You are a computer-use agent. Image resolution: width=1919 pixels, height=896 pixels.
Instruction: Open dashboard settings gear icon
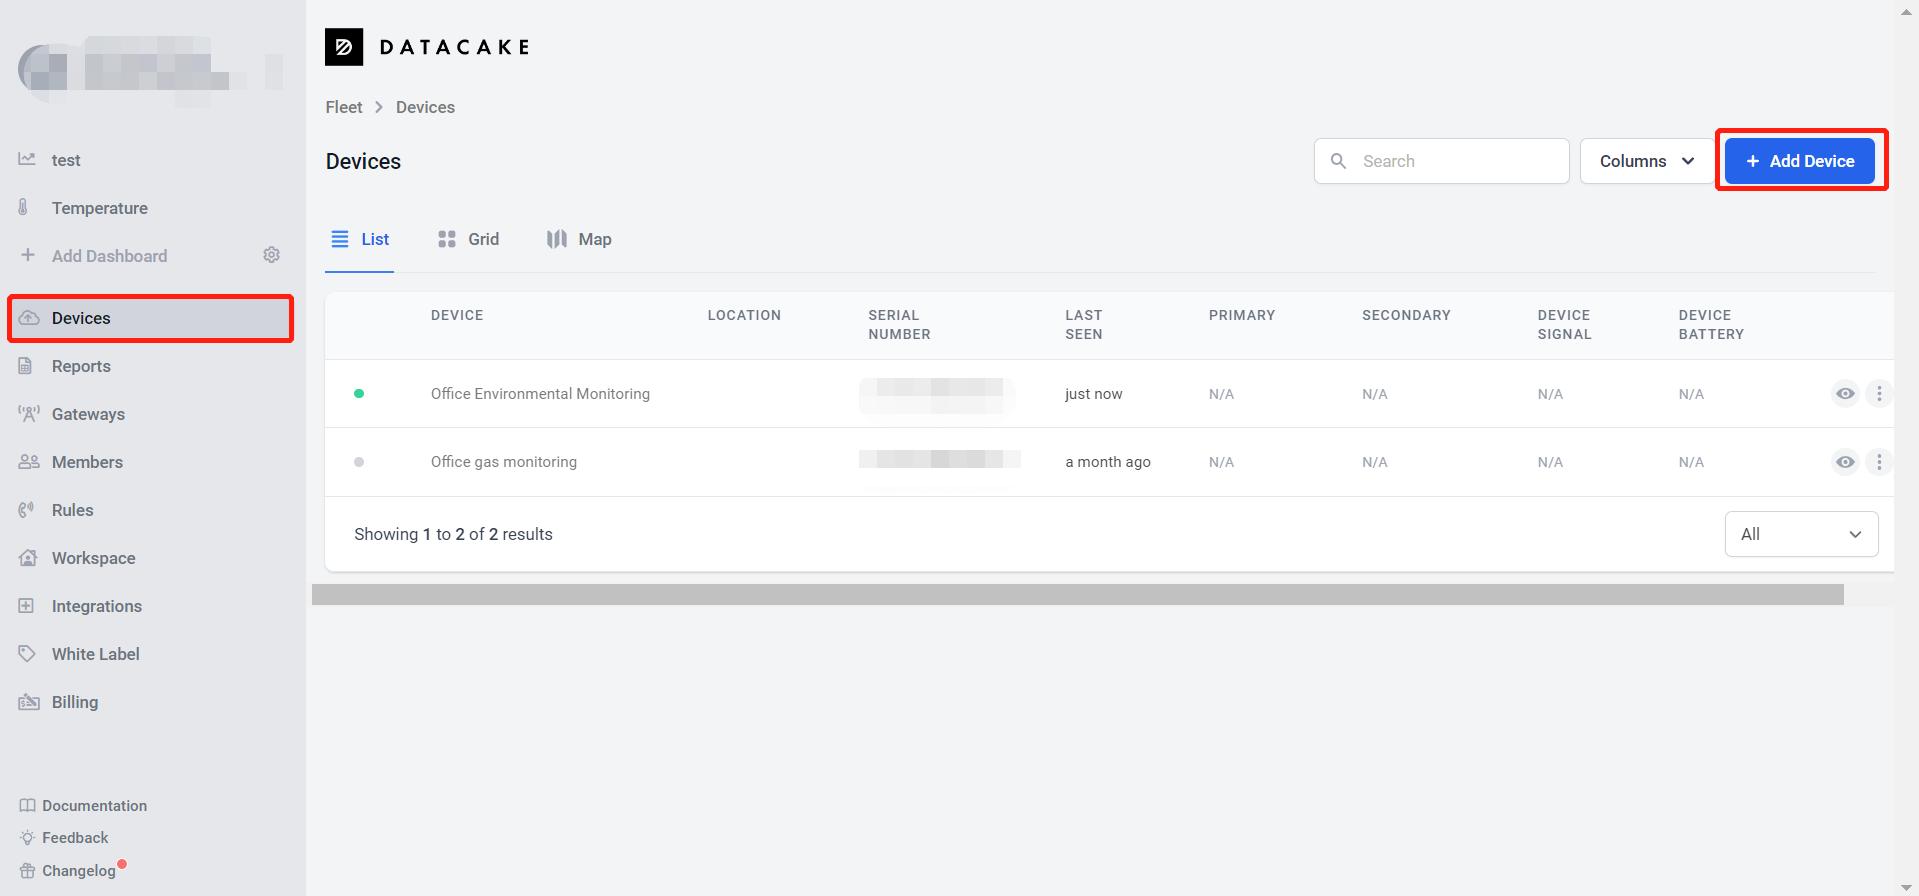[x=271, y=255]
